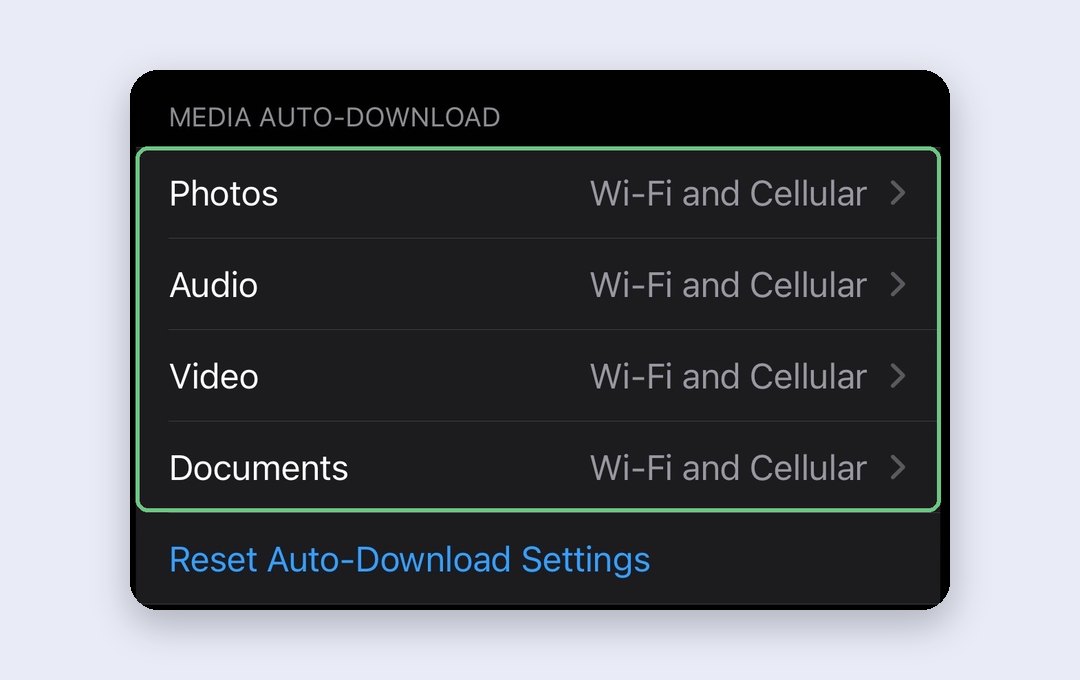Viewport: 1080px width, 680px height.
Task: Tap the chevron in the Audio row
Action: pos(897,285)
